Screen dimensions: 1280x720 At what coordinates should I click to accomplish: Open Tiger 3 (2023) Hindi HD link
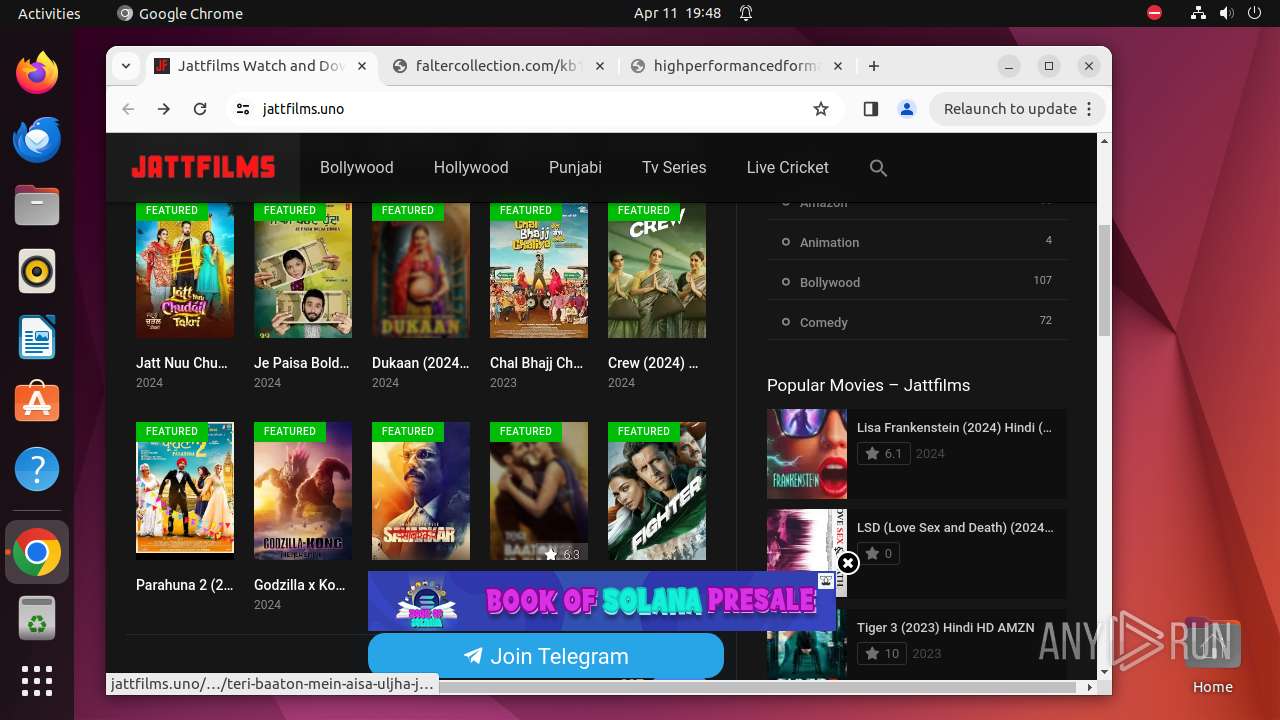pyautogui.click(x=946, y=627)
